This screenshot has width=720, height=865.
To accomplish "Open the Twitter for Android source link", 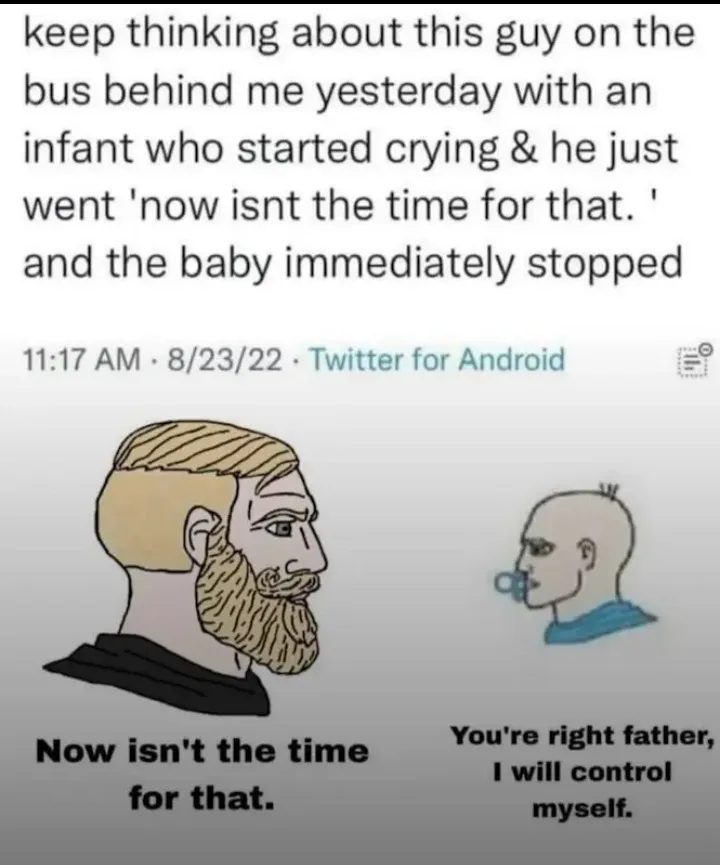I will pyautogui.click(x=439, y=360).
